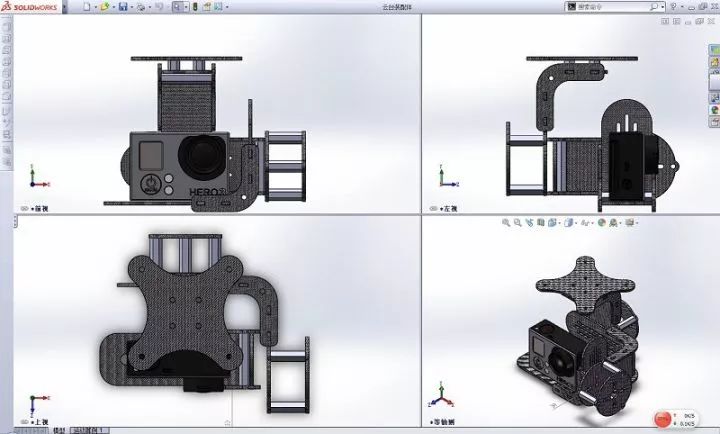Image resolution: width=720 pixels, height=434 pixels.
Task: Open the Options icon in top toolbar
Action: 219,7
